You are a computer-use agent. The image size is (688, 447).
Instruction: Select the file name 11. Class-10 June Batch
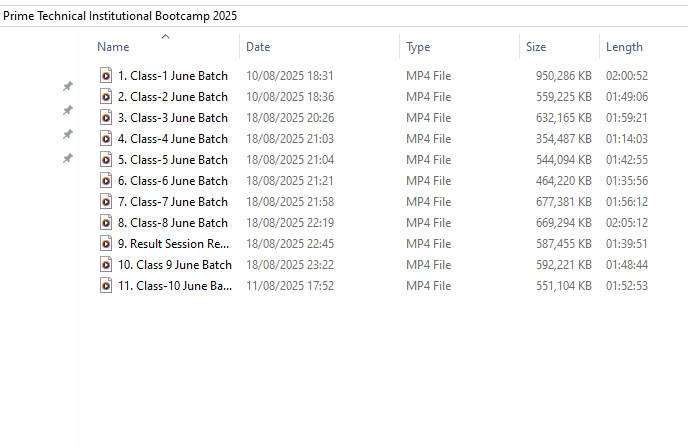pos(174,286)
